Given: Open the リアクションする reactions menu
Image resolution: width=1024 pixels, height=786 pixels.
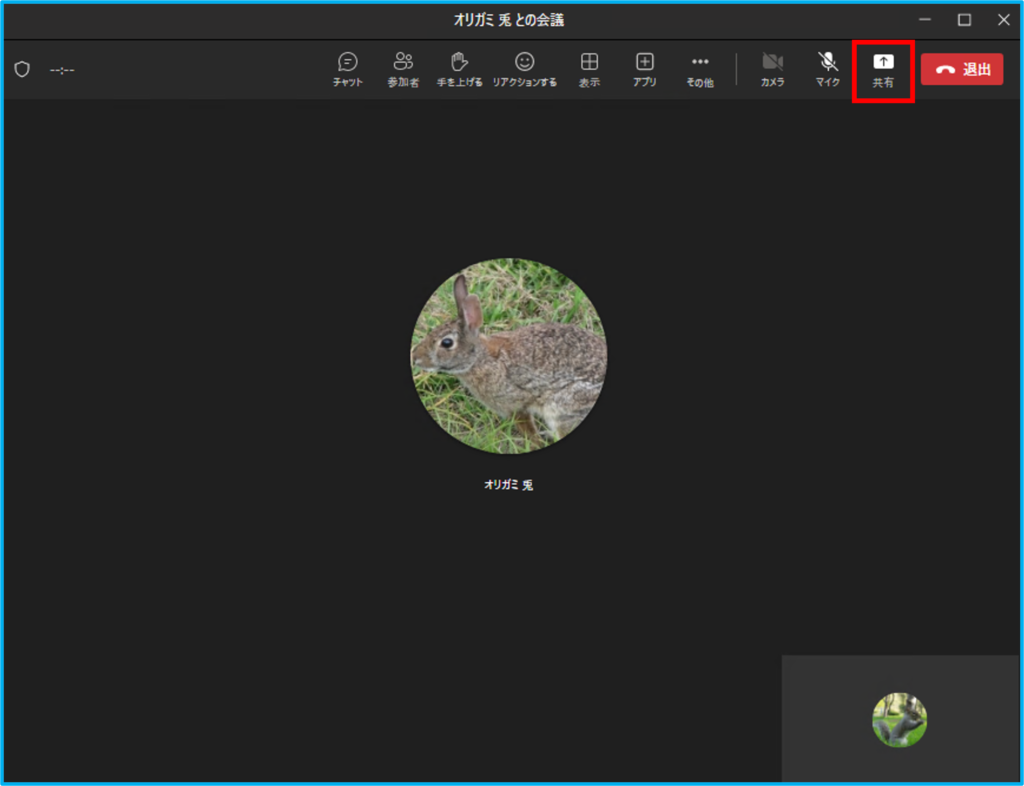Looking at the screenshot, I should 524,70.
